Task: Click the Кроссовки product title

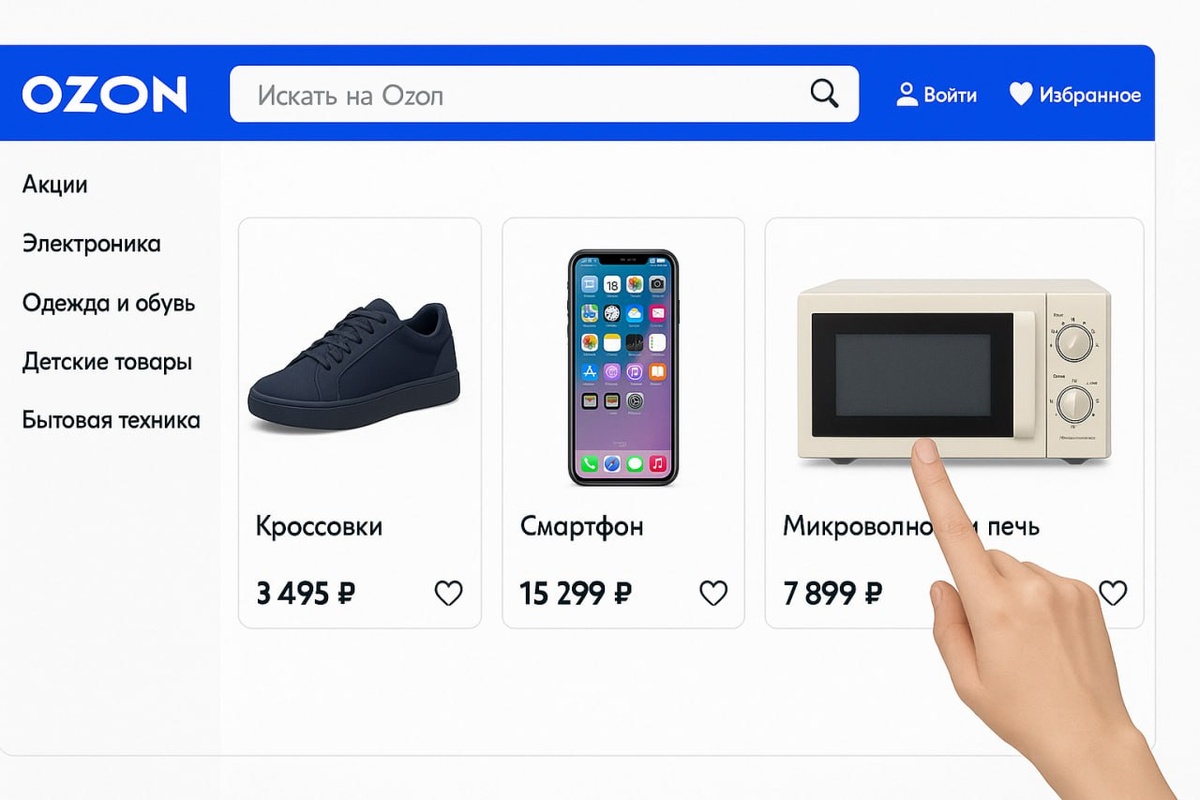Action: coord(319,526)
